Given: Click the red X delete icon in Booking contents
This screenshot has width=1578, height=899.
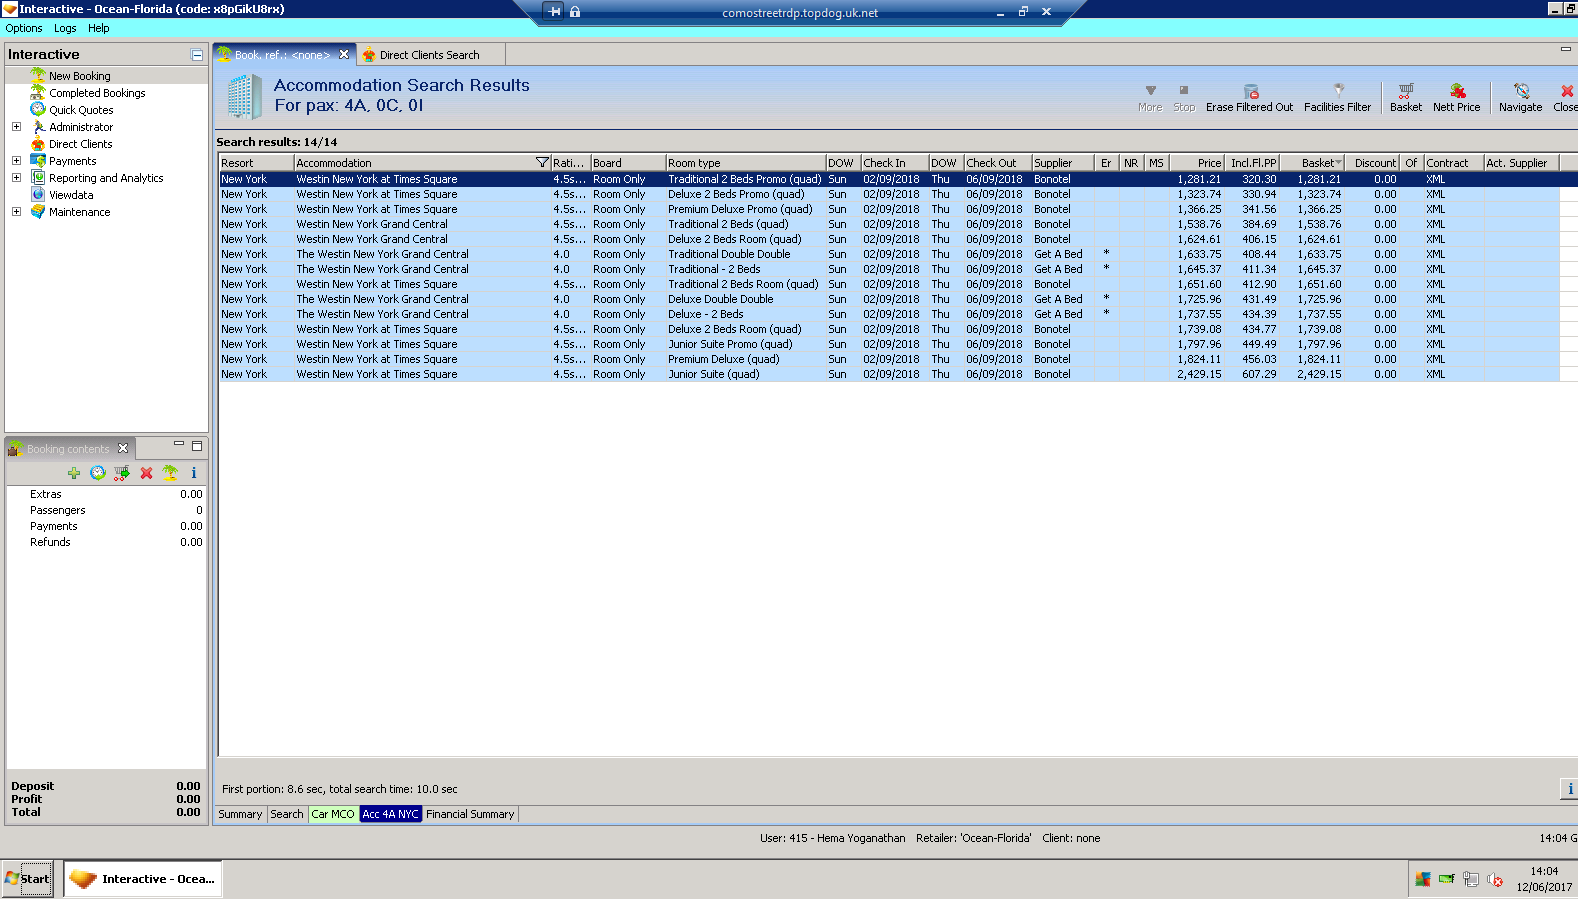Looking at the screenshot, I should coord(146,473).
